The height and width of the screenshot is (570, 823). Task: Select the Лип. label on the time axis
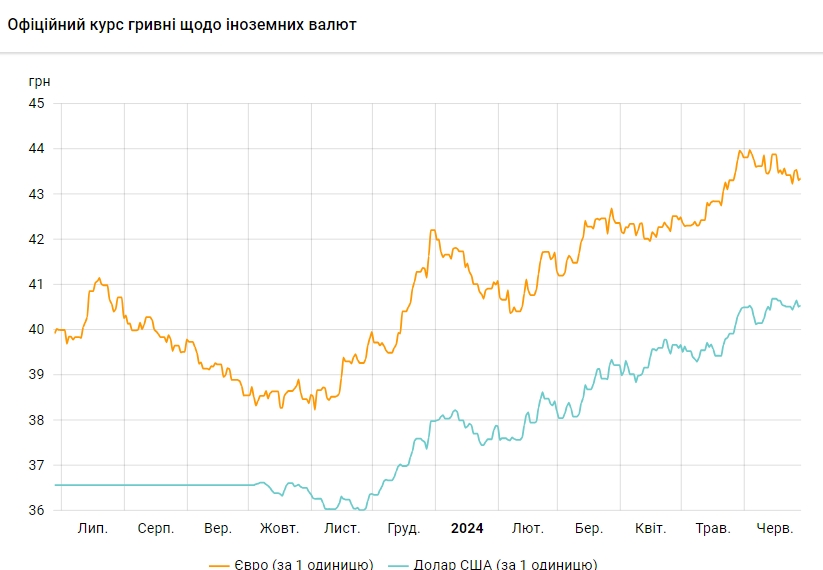click(x=93, y=528)
